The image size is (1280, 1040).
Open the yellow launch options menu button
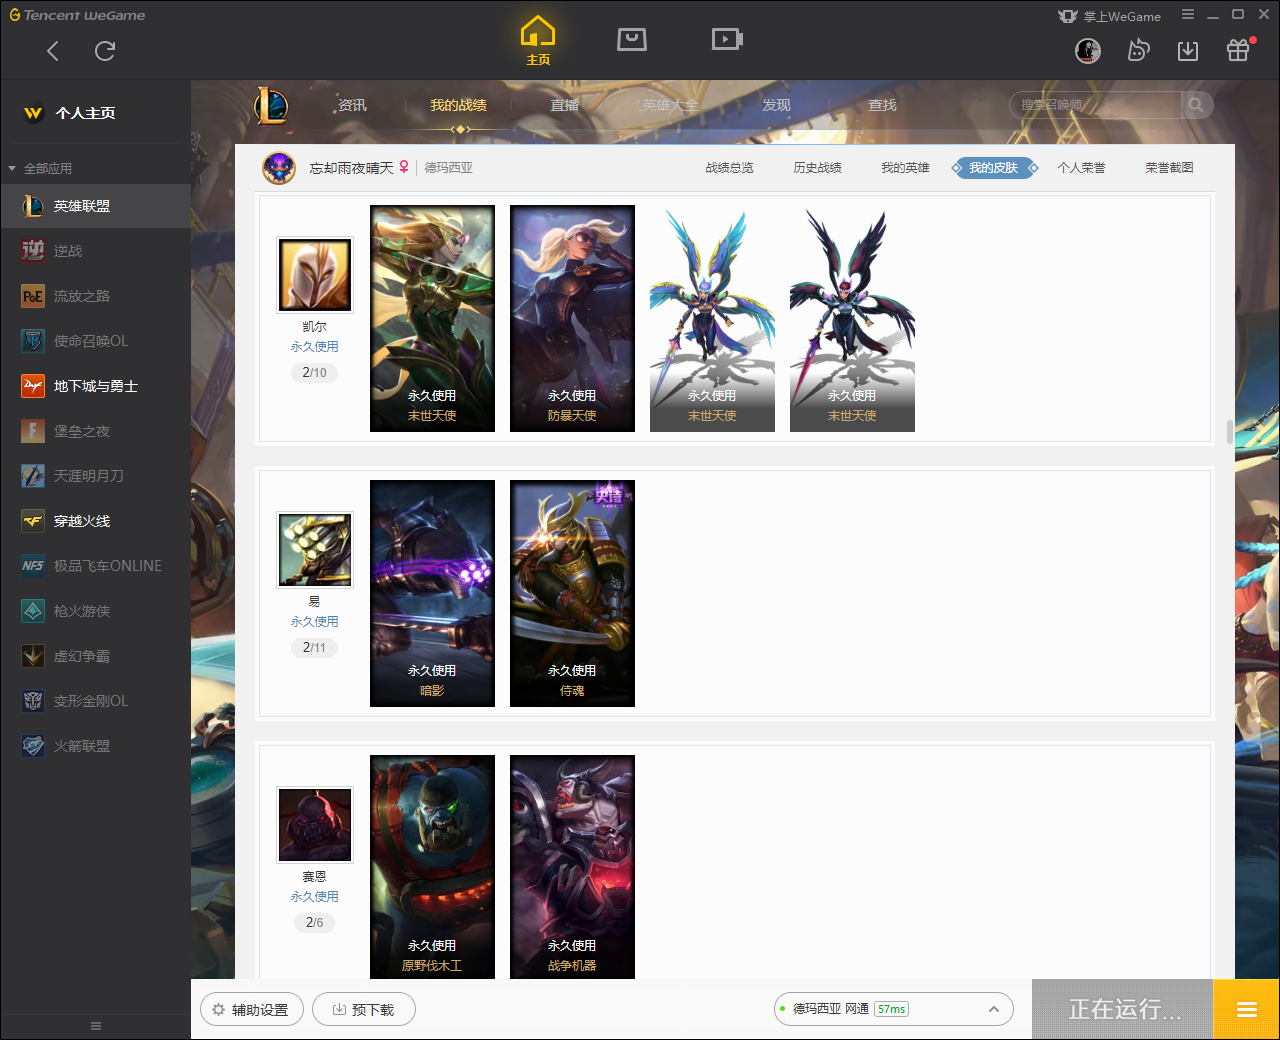pos(1247,1010)
